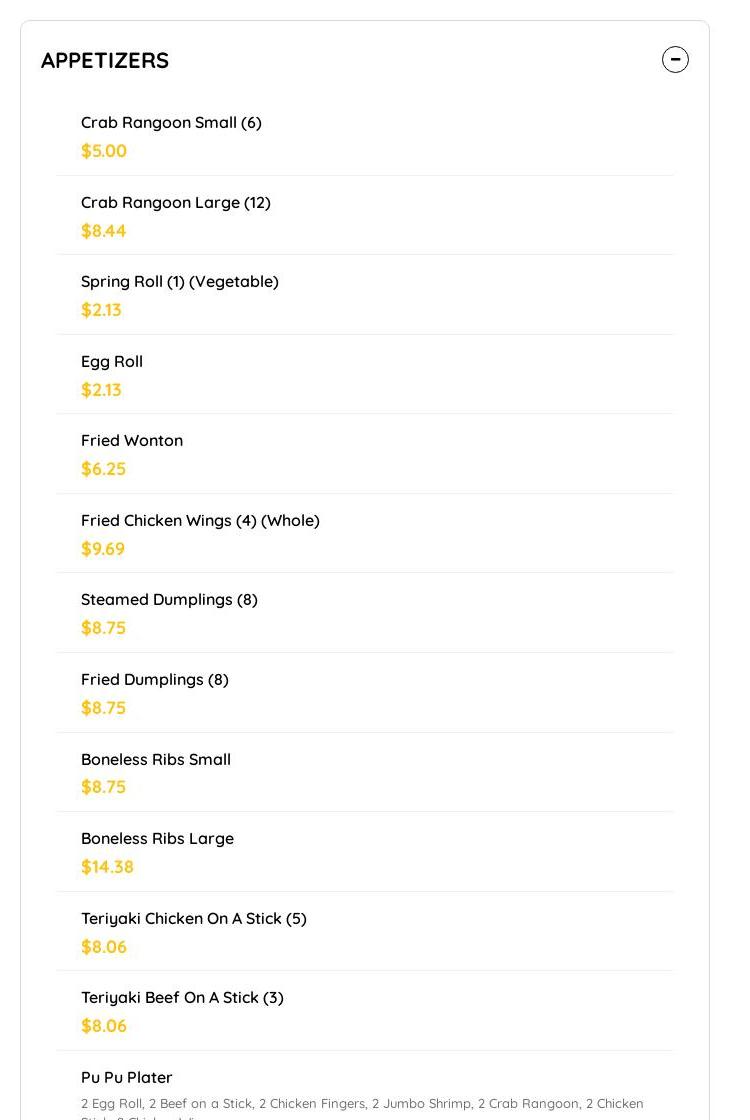Open the Egg Roll item
The image size is (750, 1120).
pyautogui.click(x=365, y=375)
